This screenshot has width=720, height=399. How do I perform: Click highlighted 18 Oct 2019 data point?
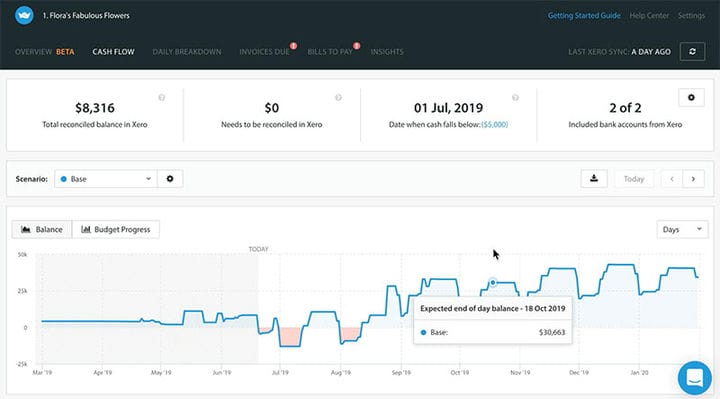493,282
